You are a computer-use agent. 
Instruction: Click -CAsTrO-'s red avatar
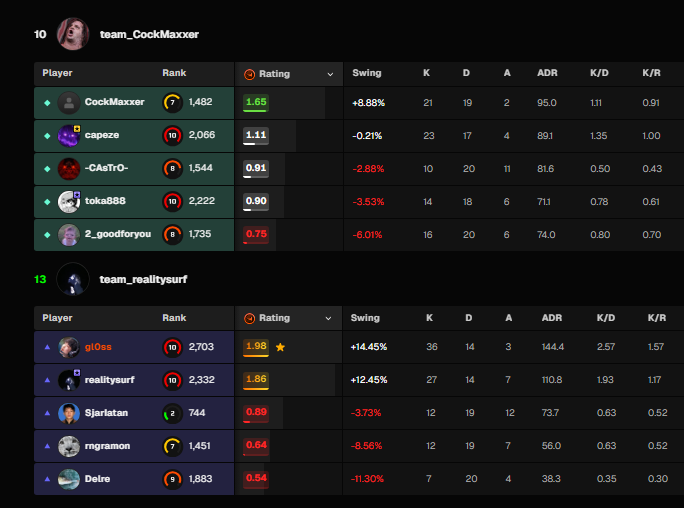pos(69,169)
